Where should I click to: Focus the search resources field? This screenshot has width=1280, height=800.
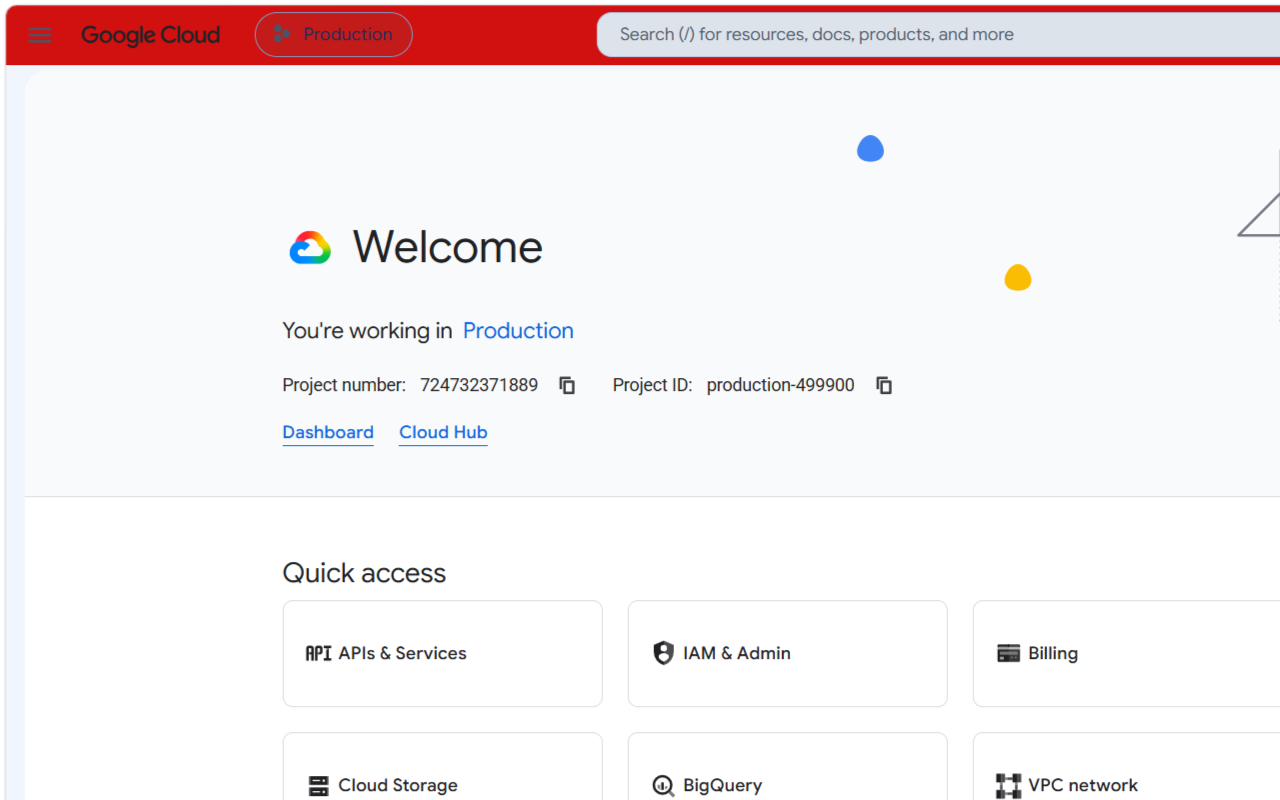point(938,35)
